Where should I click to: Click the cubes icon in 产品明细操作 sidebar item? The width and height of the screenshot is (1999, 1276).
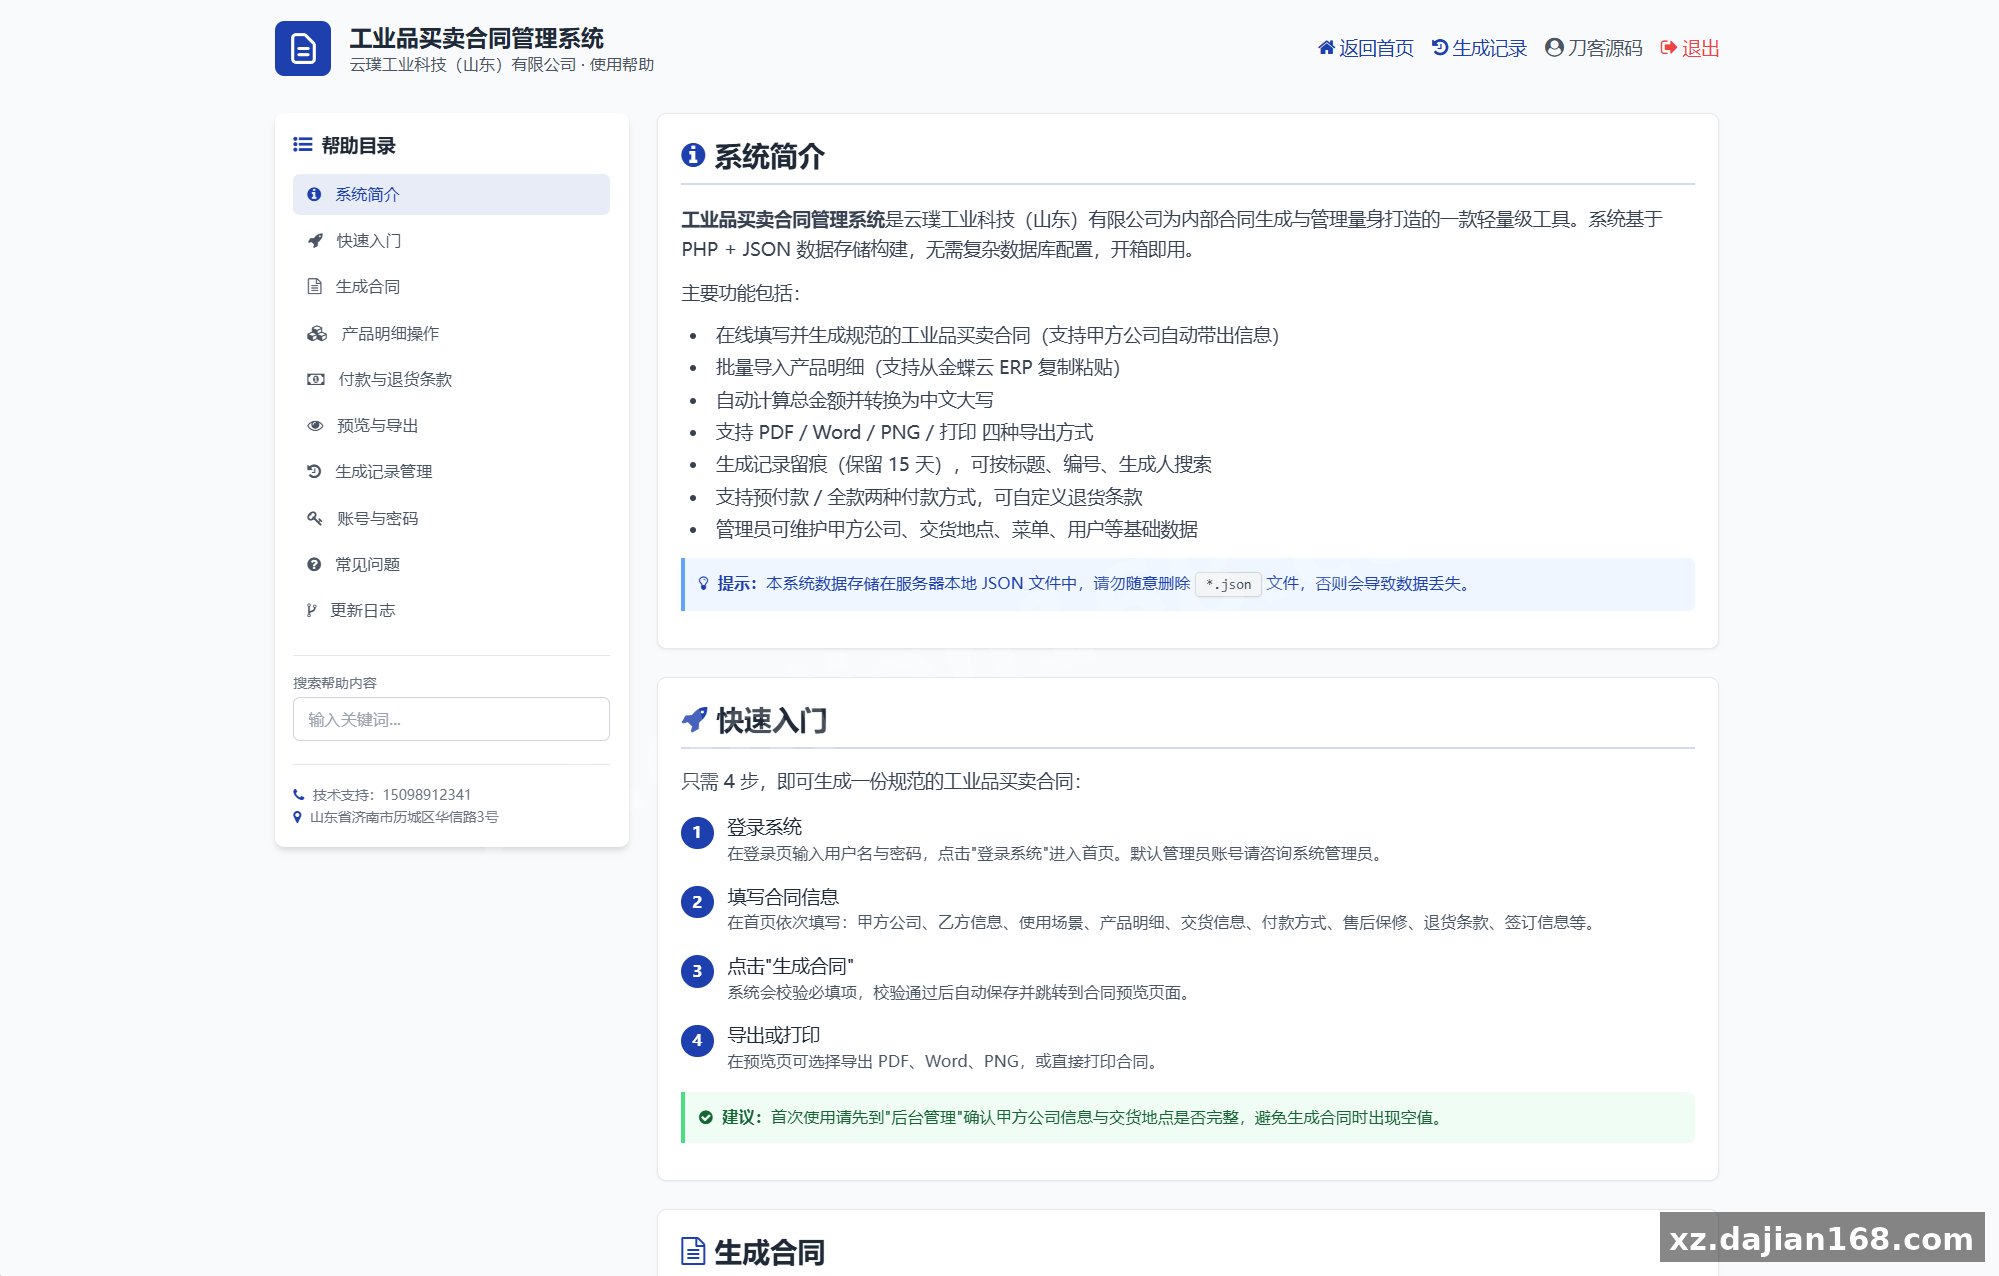coord(317,334)
